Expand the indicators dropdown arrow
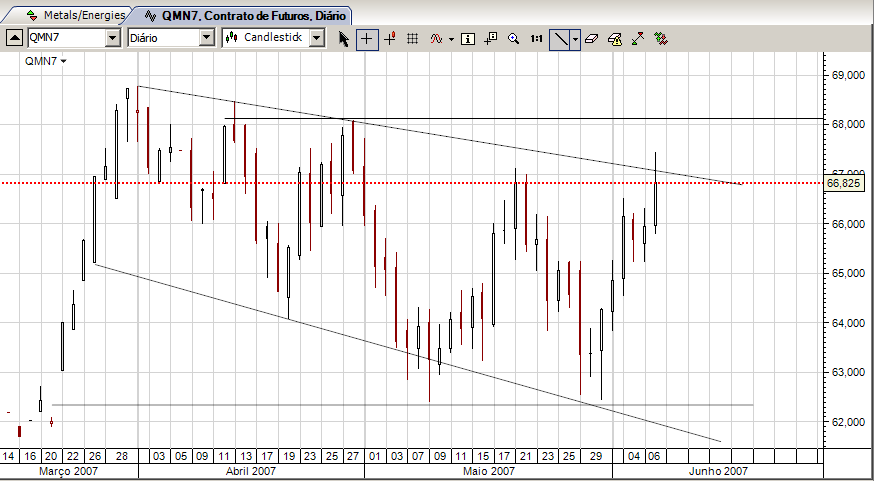The width and height of the screenshot is (874, 481). pos(451,40)
